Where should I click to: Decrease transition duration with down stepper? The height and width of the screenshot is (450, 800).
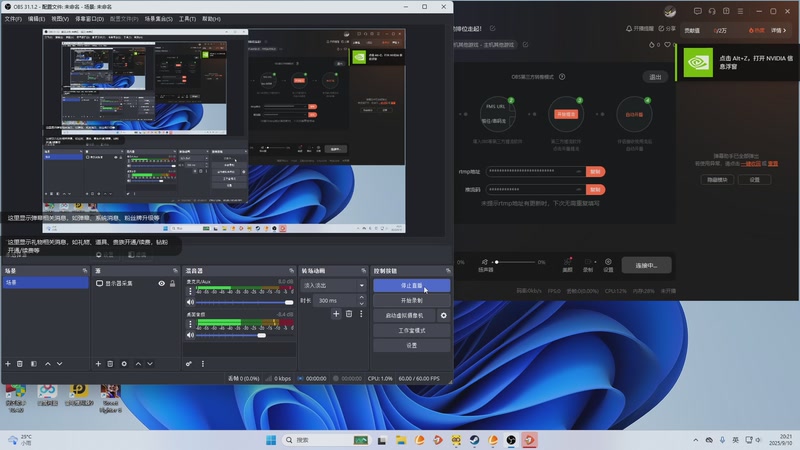coord(361,304)
